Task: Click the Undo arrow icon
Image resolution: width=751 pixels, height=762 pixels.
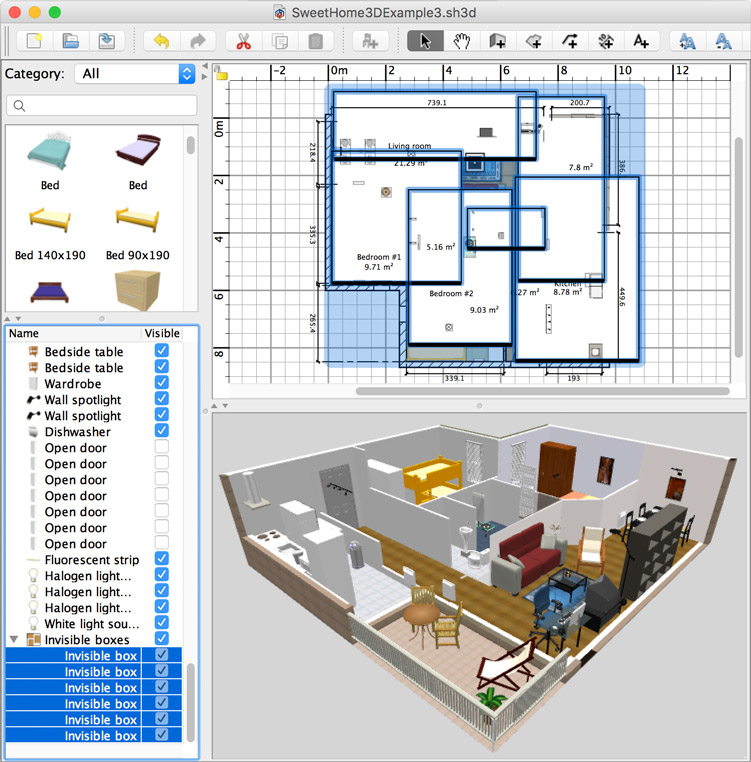Action: coord(162,41)
